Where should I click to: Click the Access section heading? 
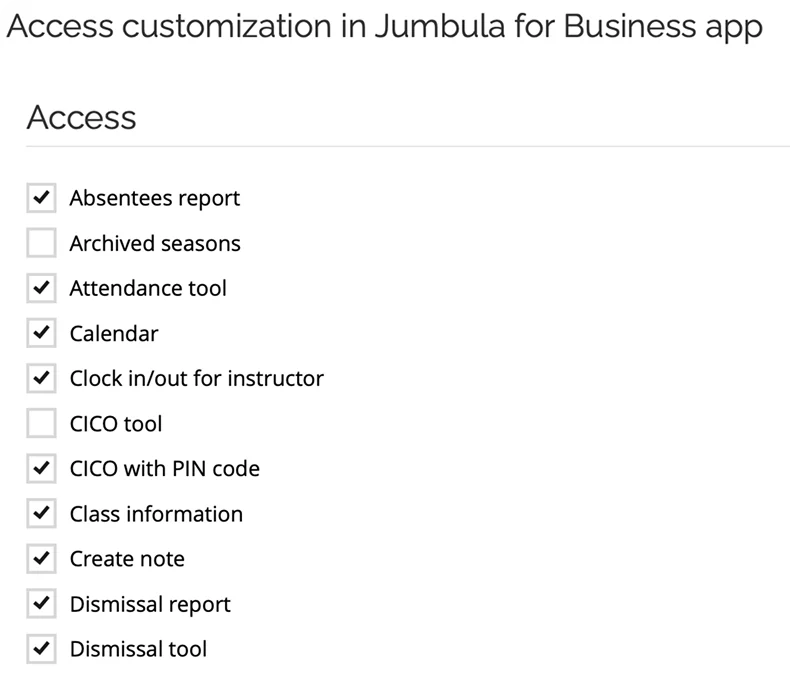point(81,117)
